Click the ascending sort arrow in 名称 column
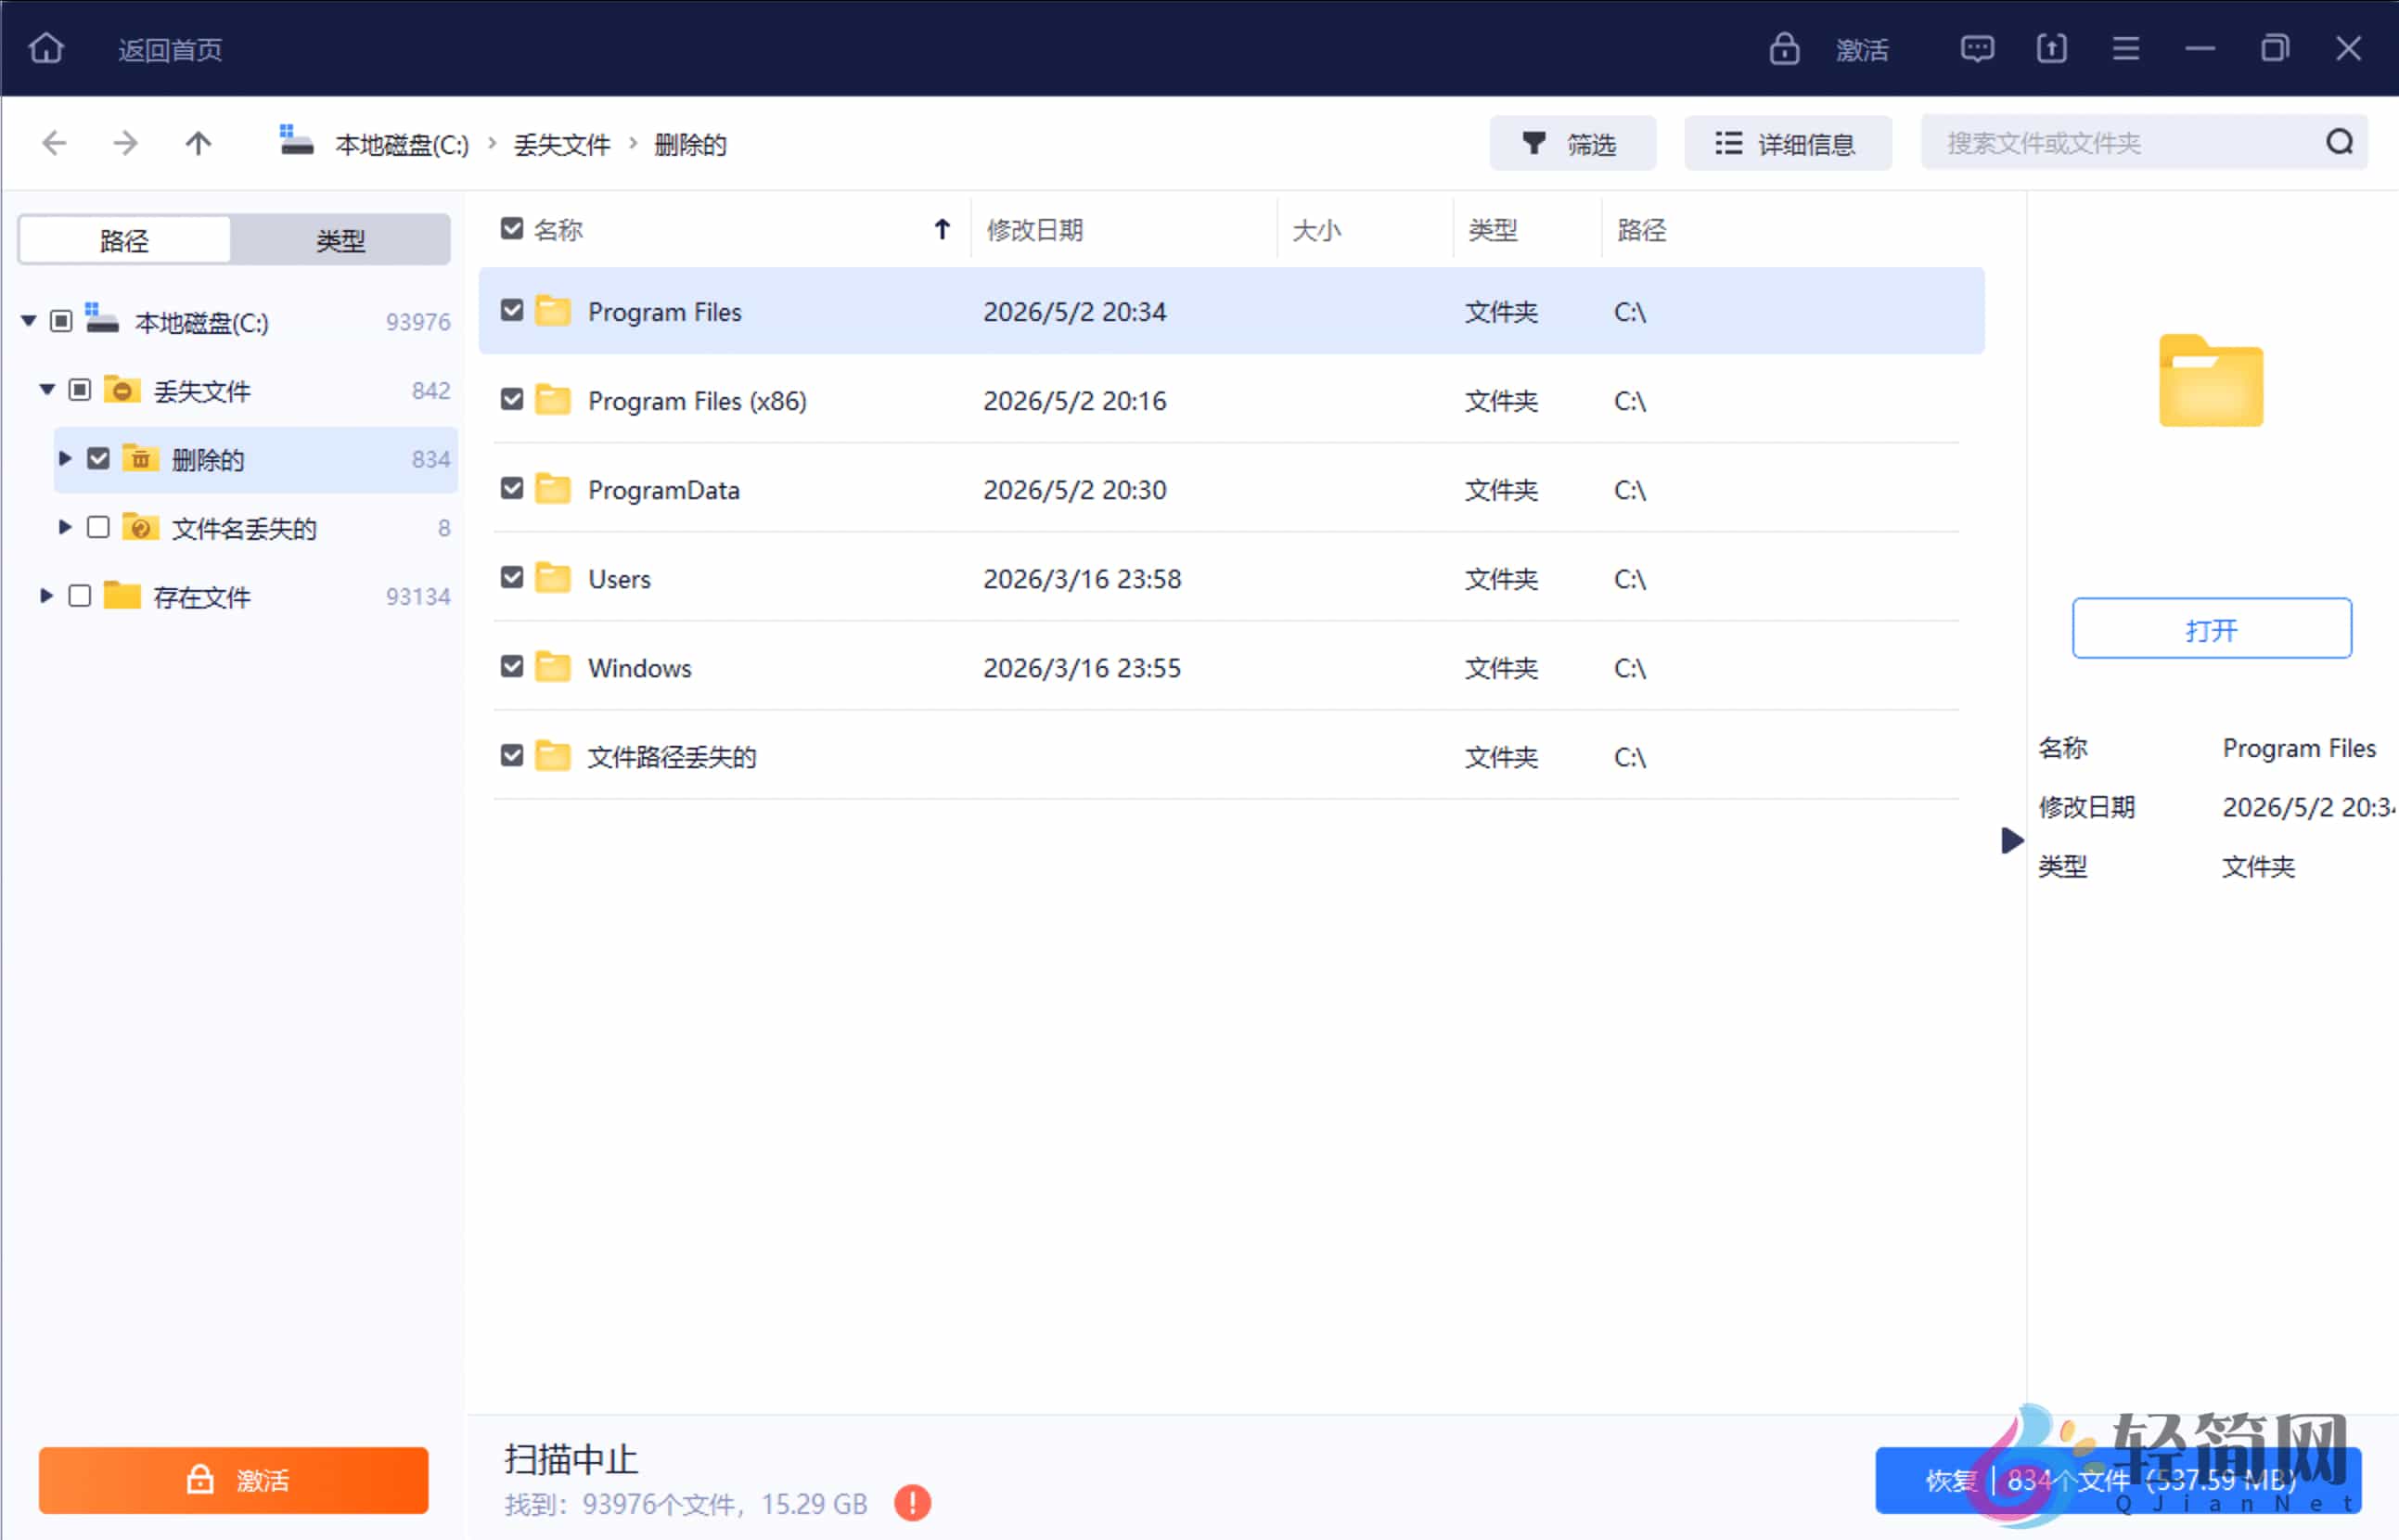Viewport: 2399px width, 1540px height. point(942,230)
